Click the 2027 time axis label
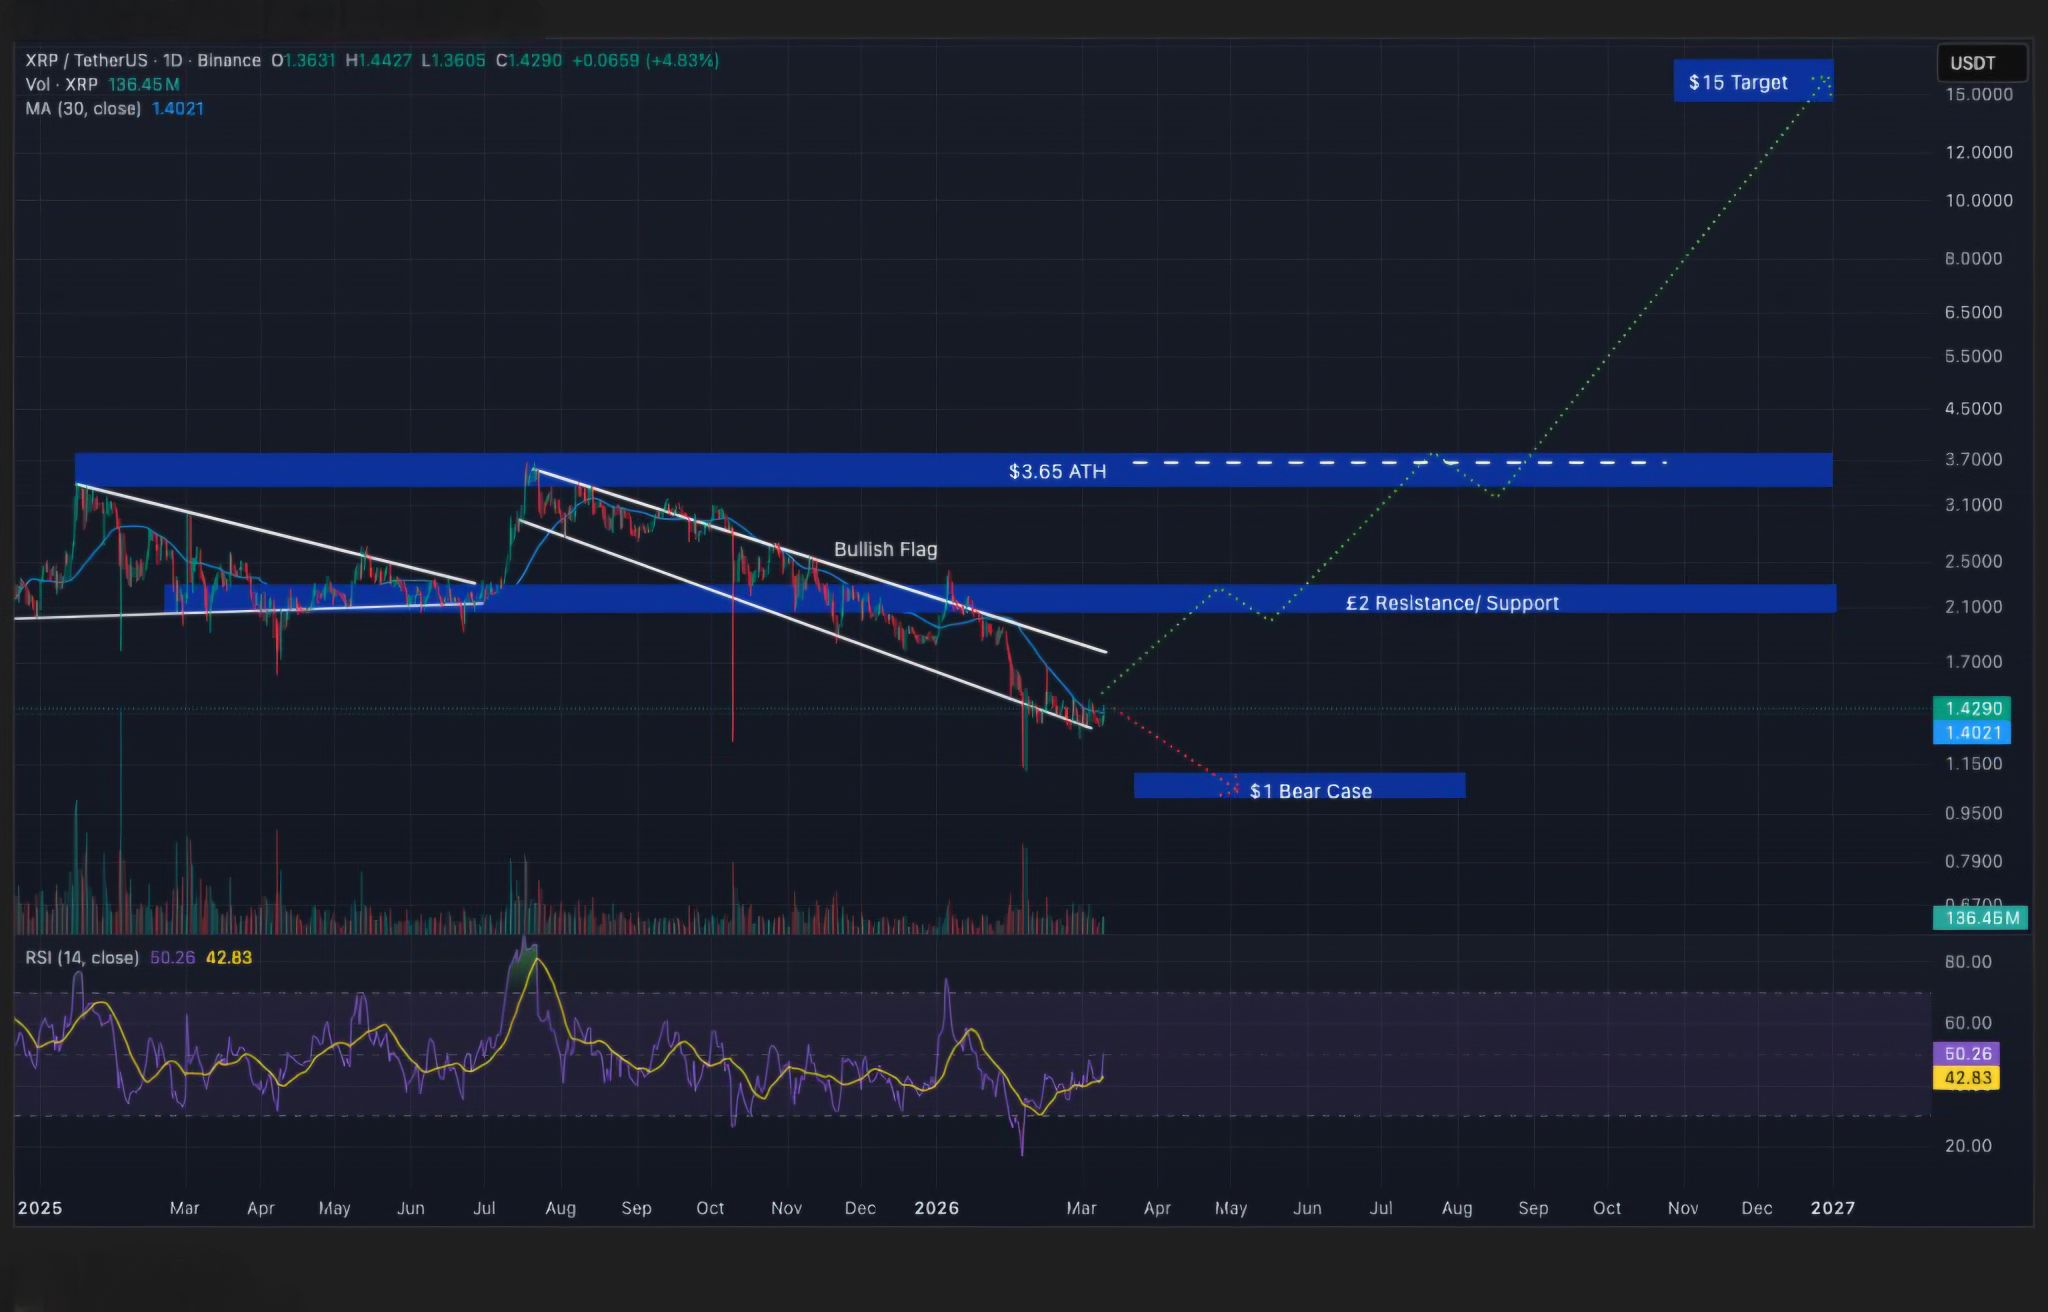Viewport: 2048px width, 1312px height. (x=1832, y=1208)
